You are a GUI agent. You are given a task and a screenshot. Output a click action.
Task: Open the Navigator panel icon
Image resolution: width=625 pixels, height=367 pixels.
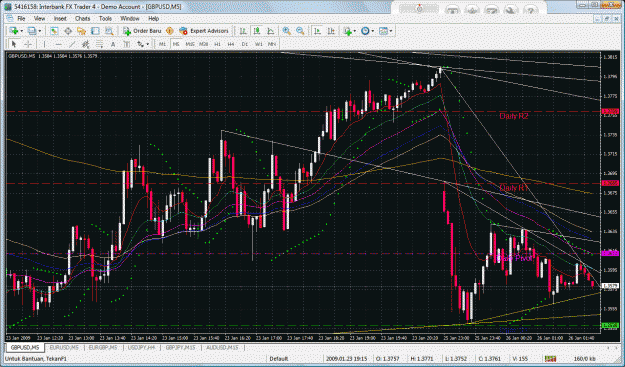point(81,31)
